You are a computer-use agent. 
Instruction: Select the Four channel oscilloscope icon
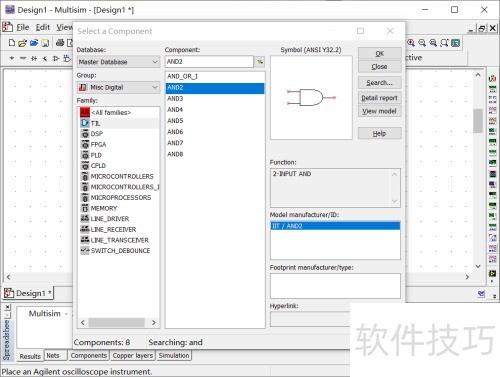(492, 120)
